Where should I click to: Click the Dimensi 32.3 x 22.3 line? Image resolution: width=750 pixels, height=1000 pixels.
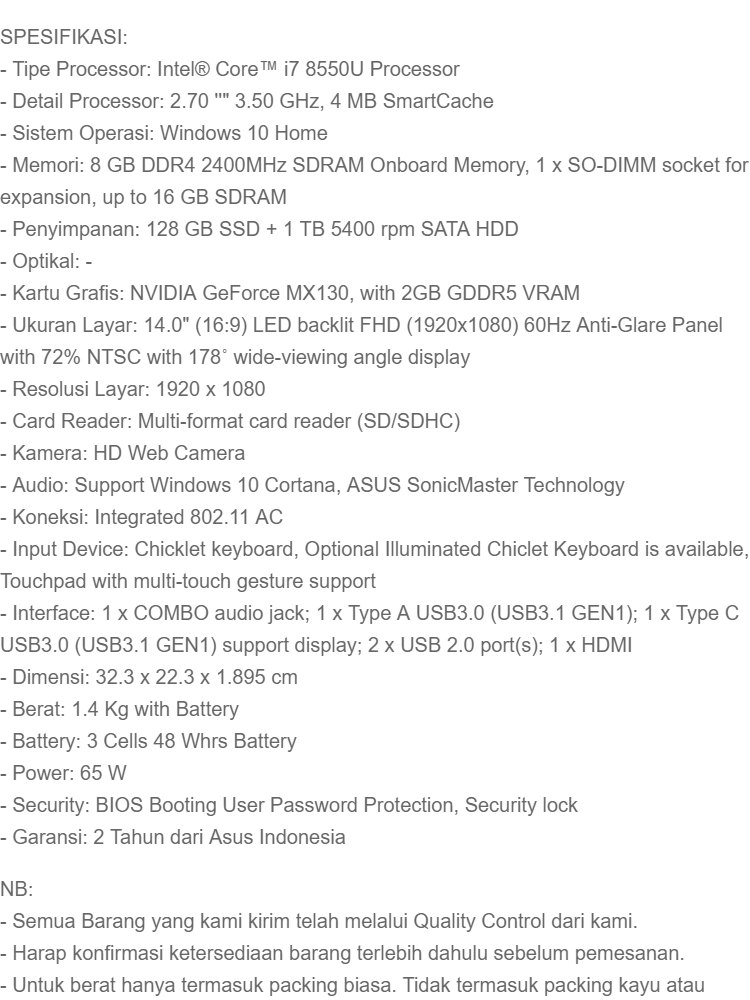pyautogui.click(x=149, y=677)
